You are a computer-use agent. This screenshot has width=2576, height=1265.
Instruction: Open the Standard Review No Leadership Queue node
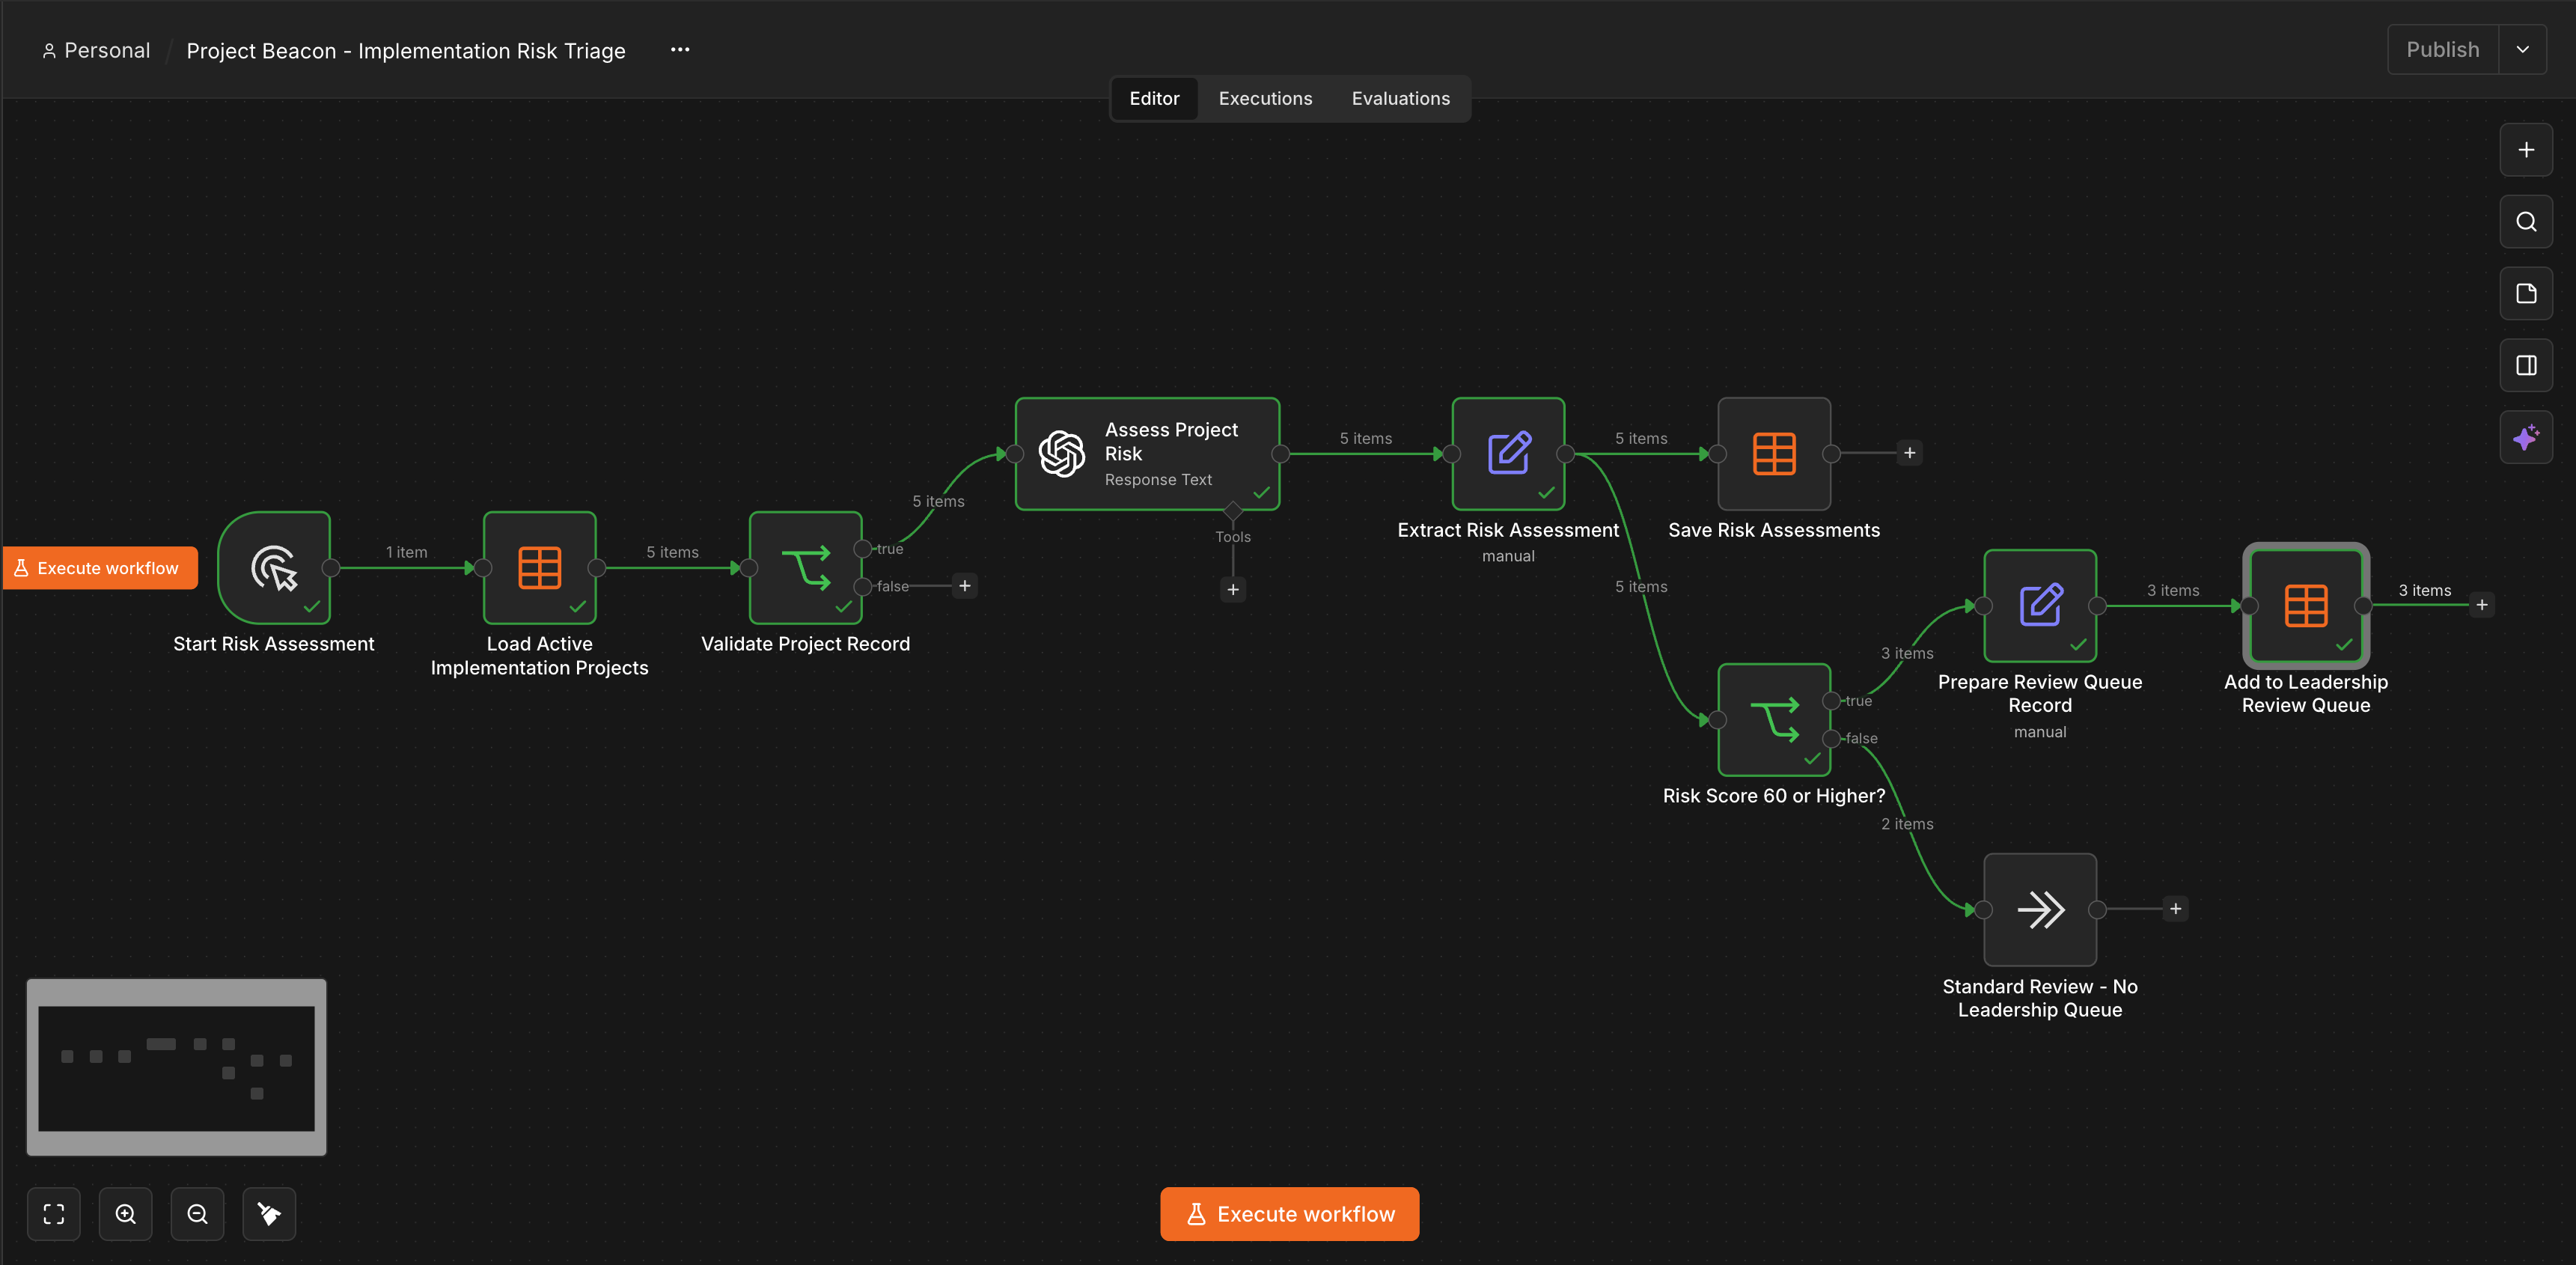click(2040, 910)
